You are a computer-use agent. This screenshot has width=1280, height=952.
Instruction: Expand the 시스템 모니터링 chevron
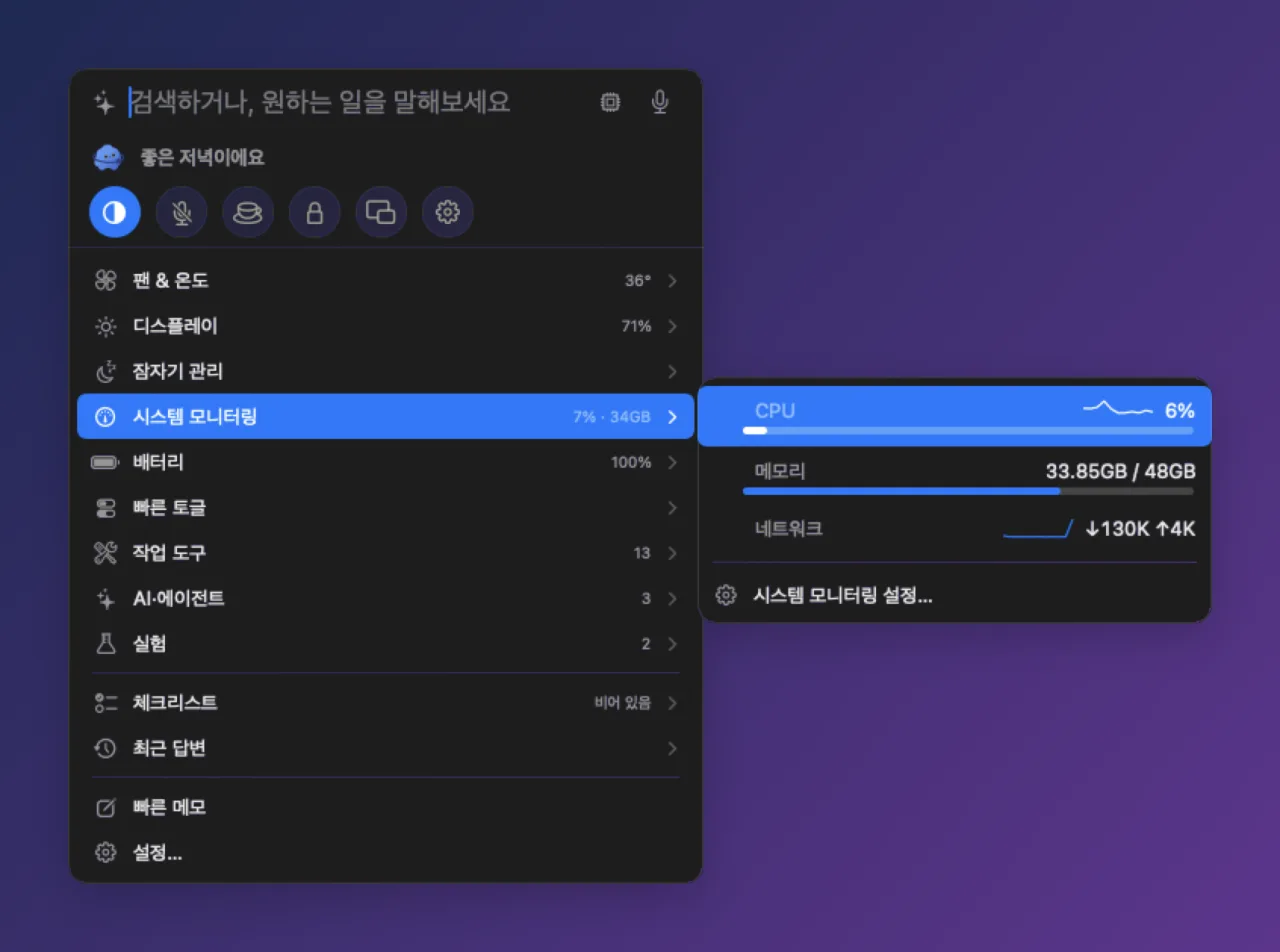[672, 417]
